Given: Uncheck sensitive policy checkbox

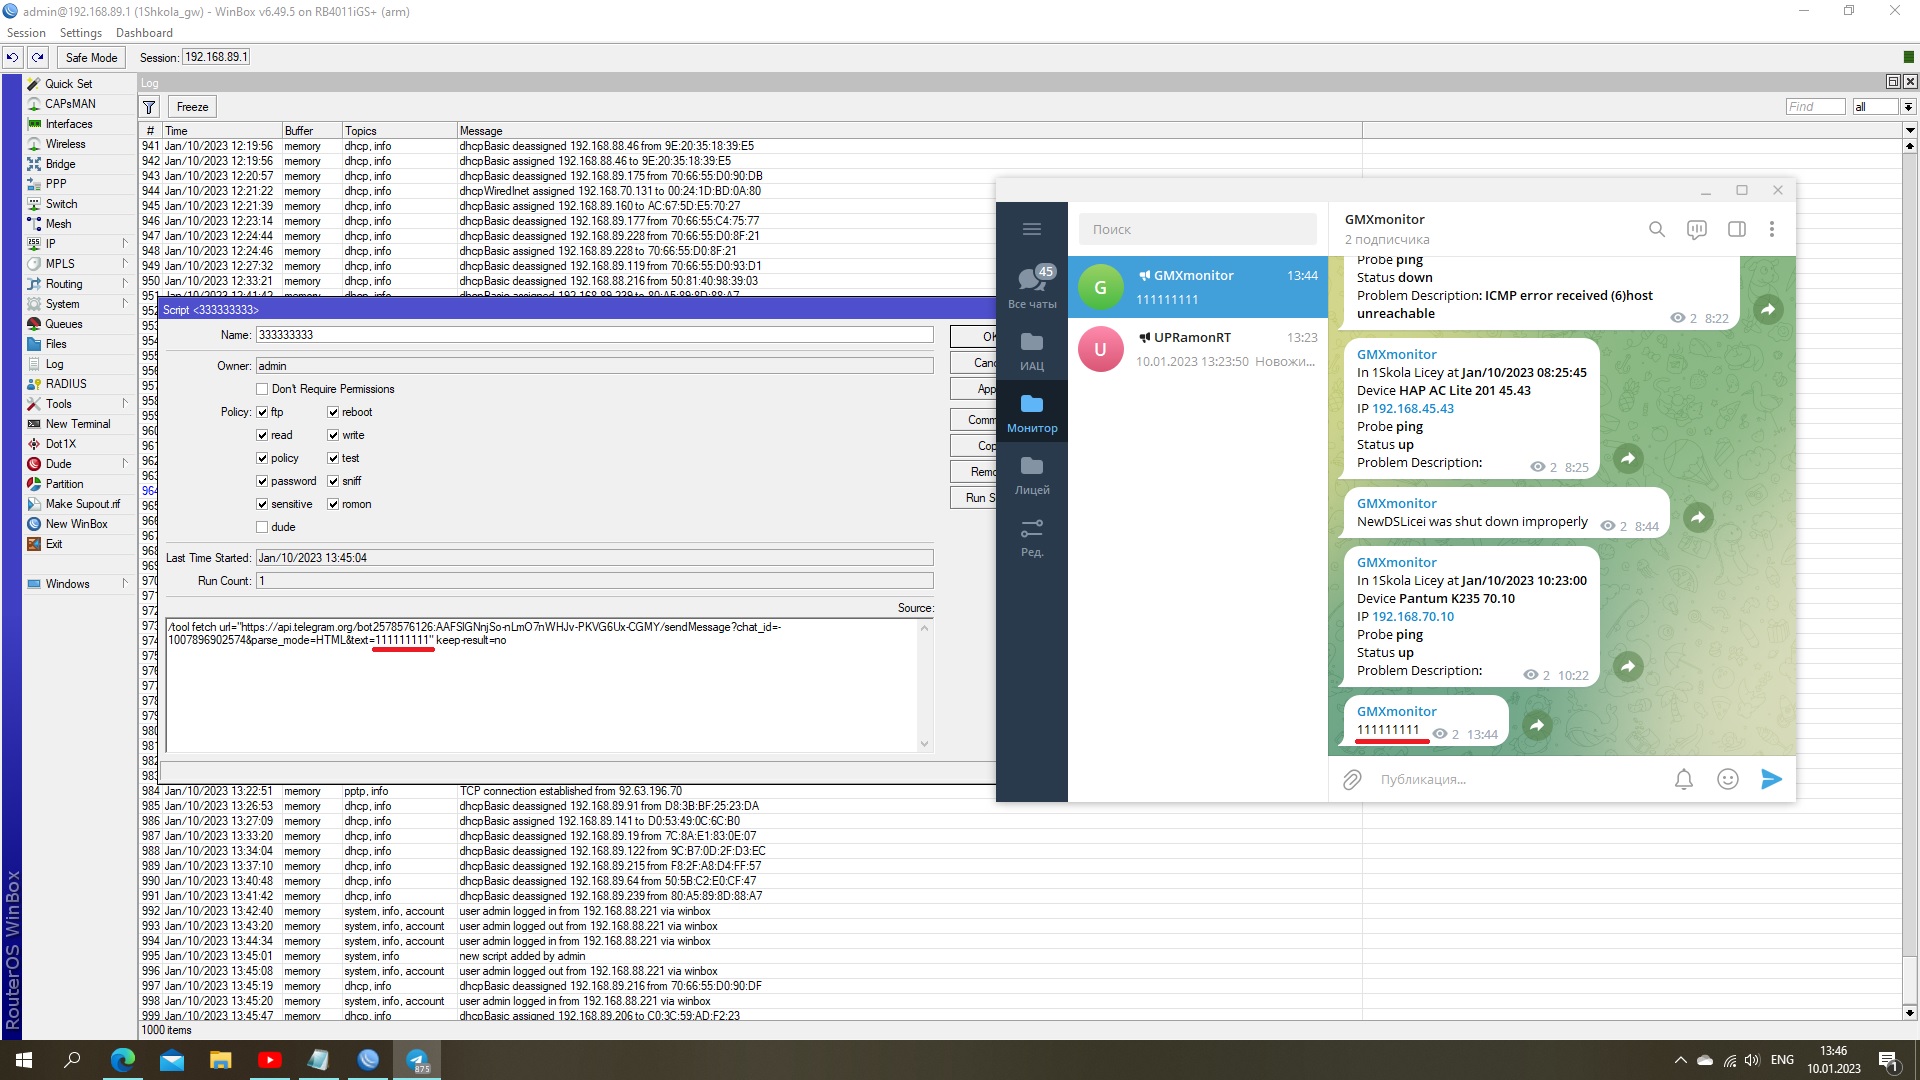Looking at the screenshot, I should pyautogui.click(x=262, y=504).
